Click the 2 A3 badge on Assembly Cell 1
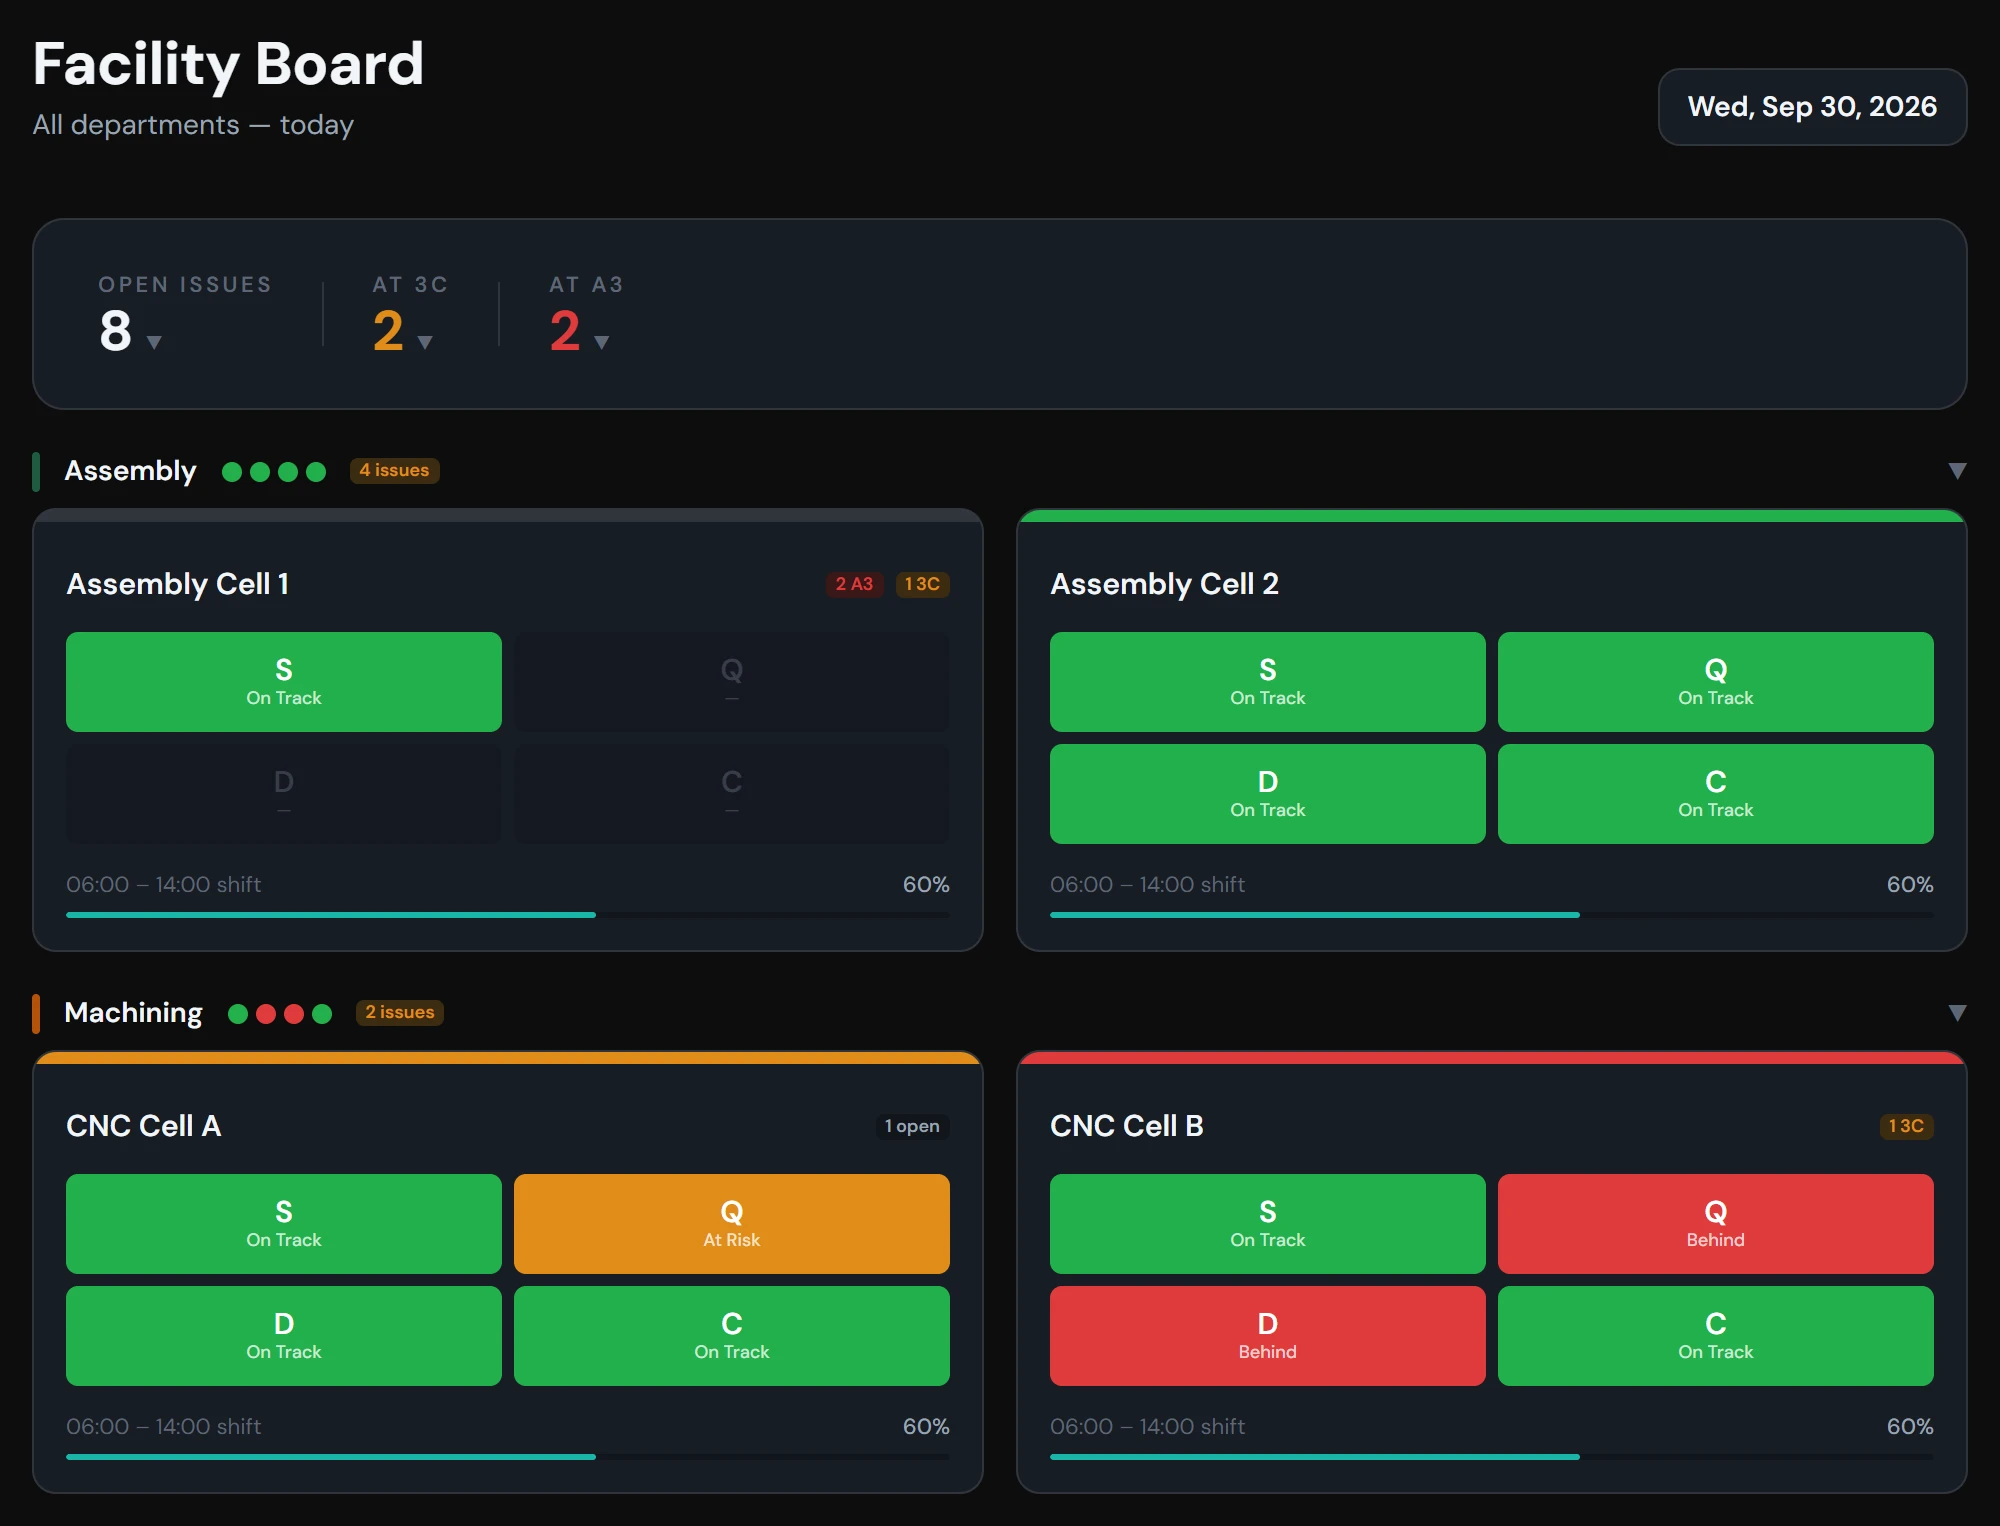Viewport: 2000px width, 1526px height. coord(854,584)
